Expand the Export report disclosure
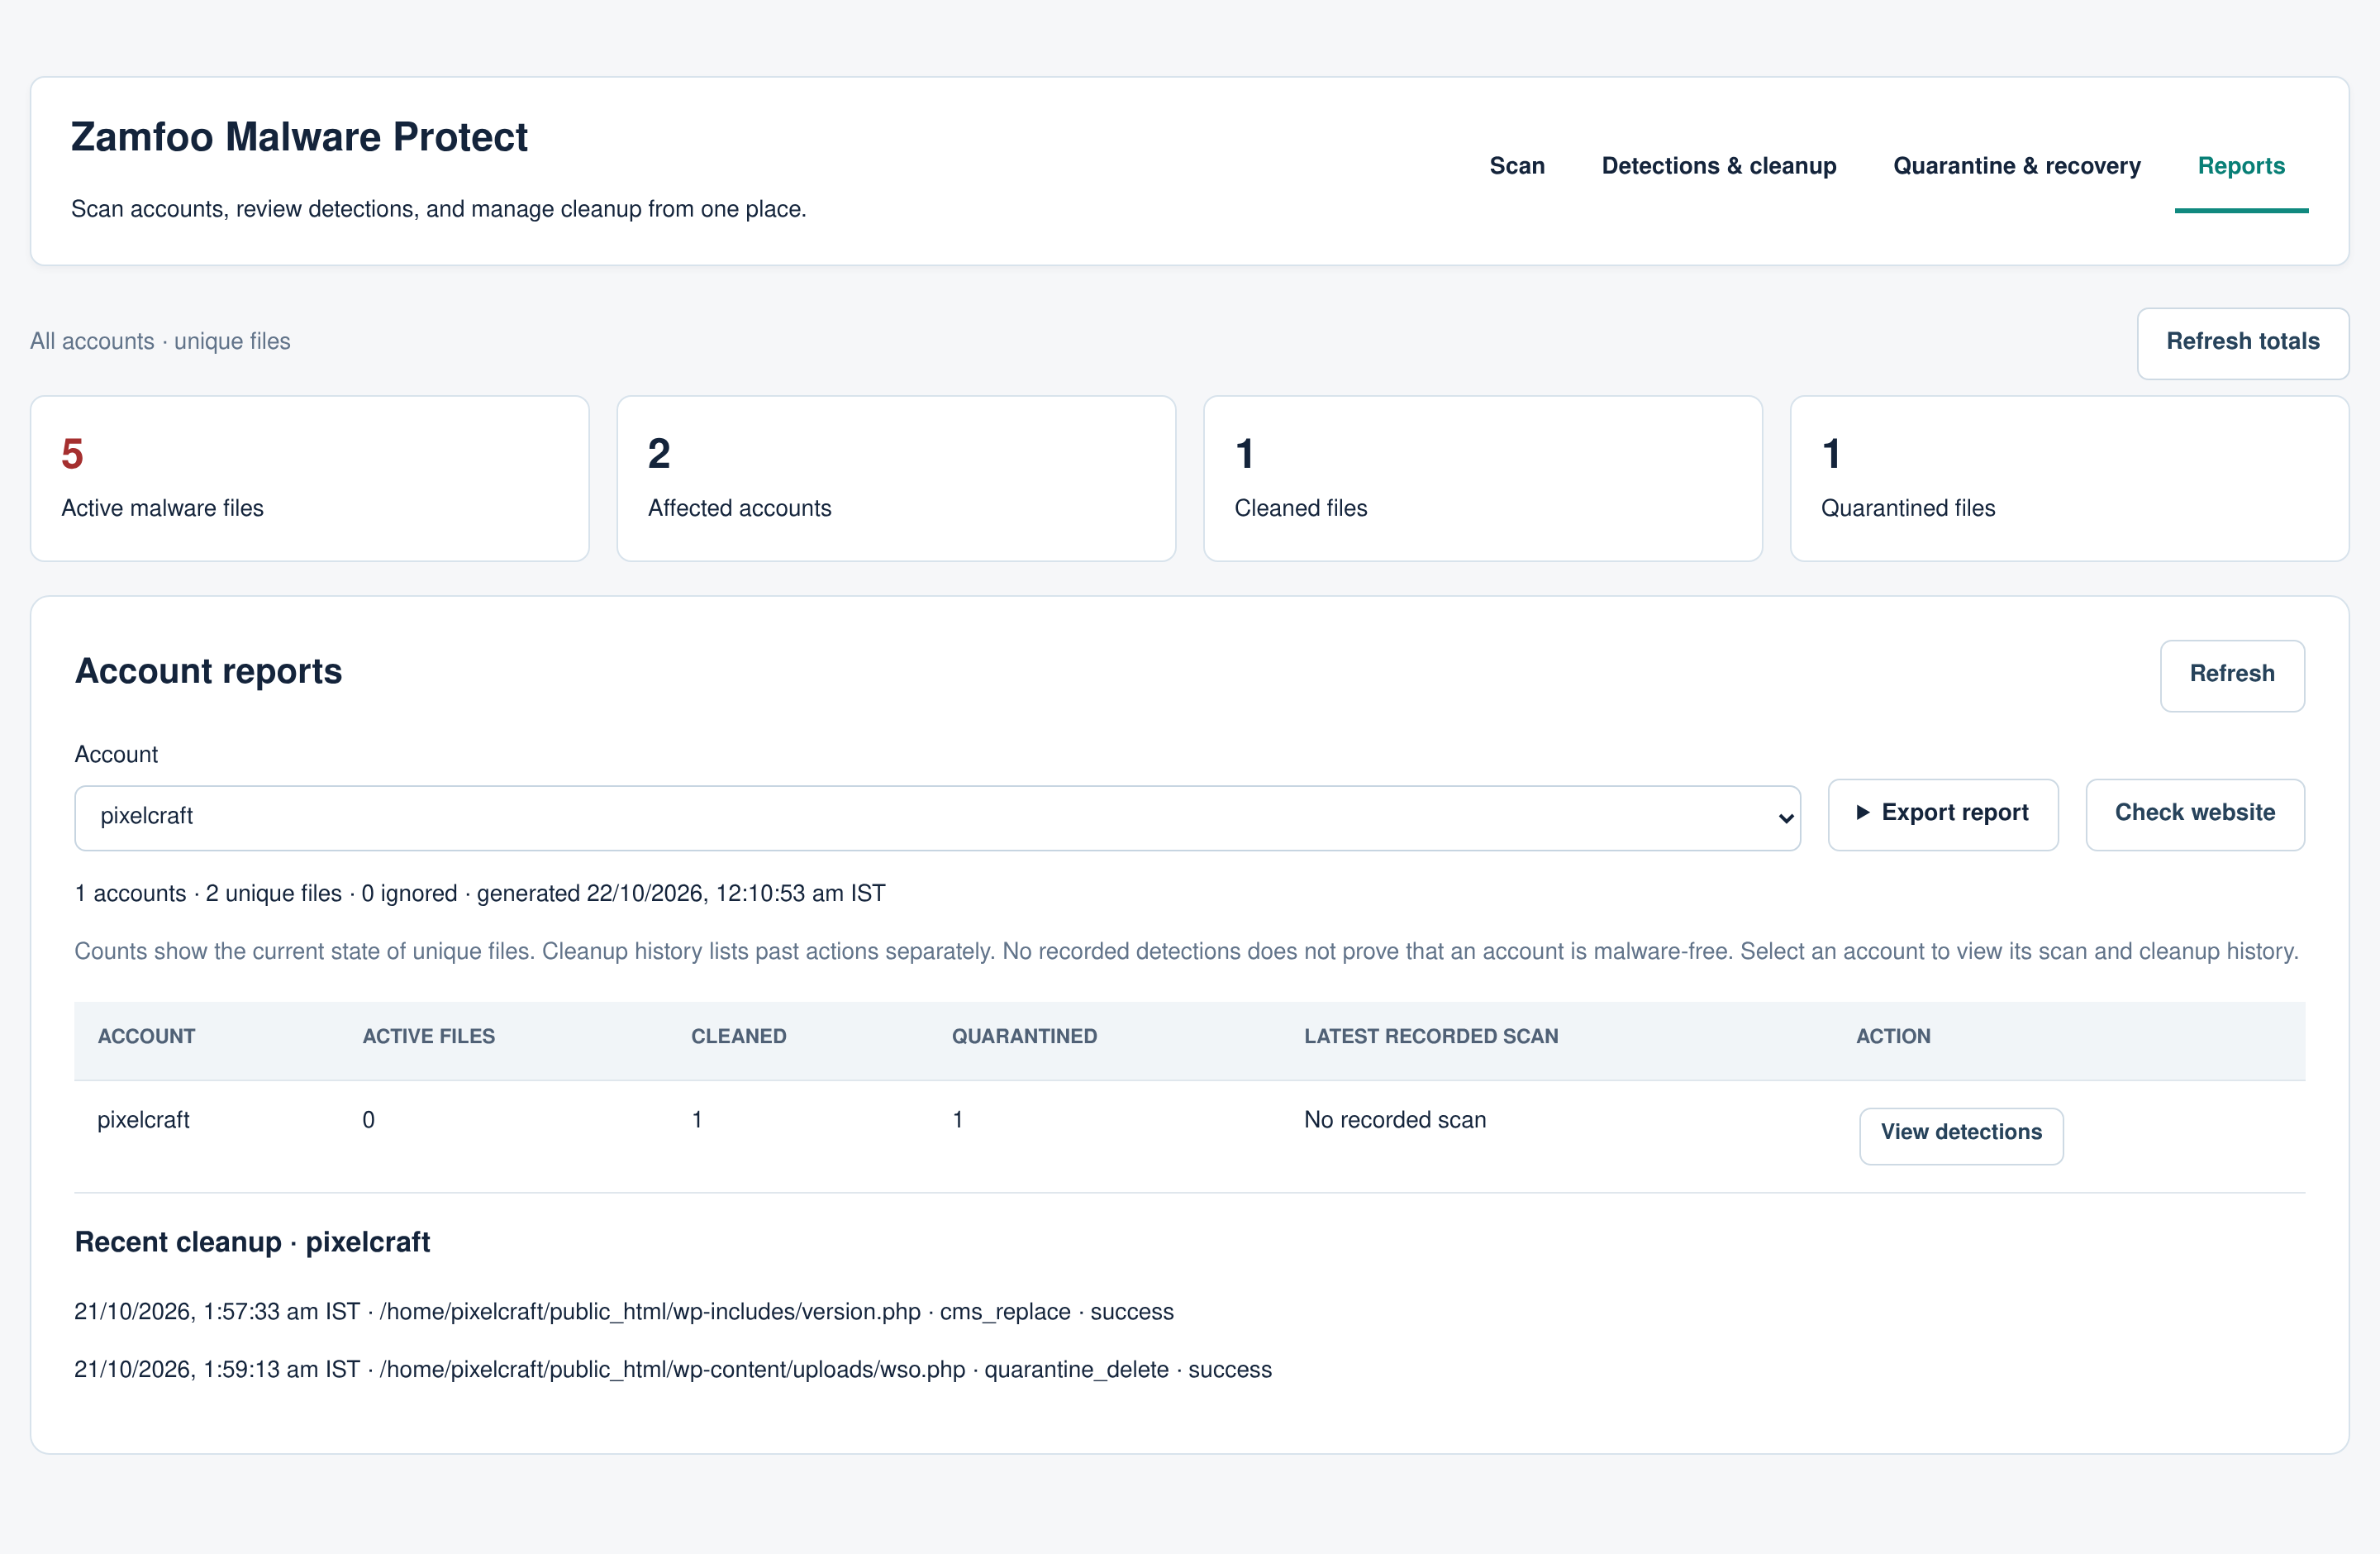This screenshot has width=2380, height=1554. [1942, 813]
